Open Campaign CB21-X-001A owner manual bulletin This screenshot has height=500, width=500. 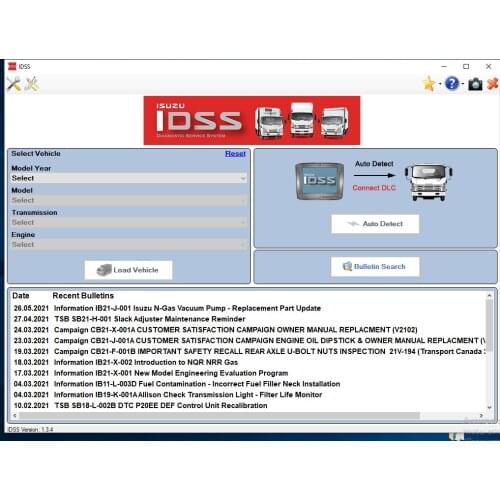point(236,330)
